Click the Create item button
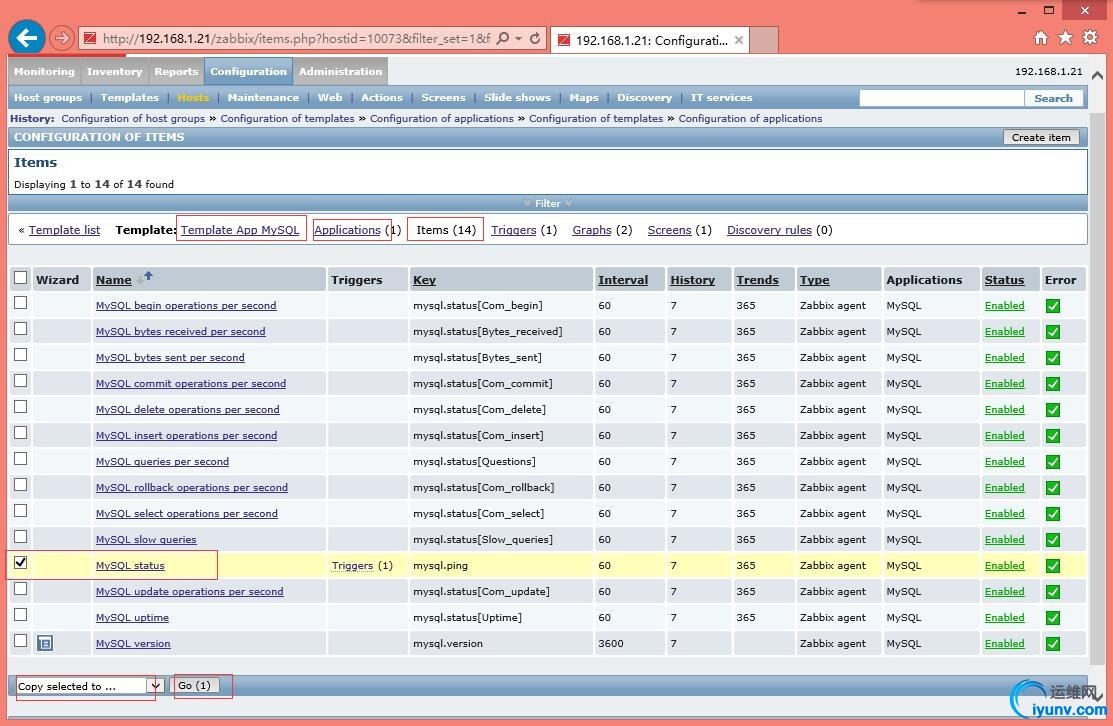This screenshot has height=726, width=1113. coord(1041,138)
